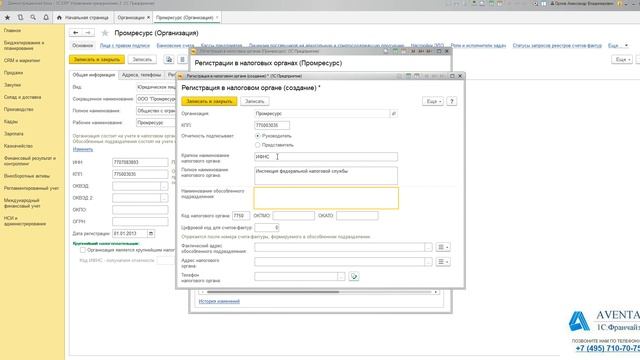Click Записать in the Организация form

point(142,60)
